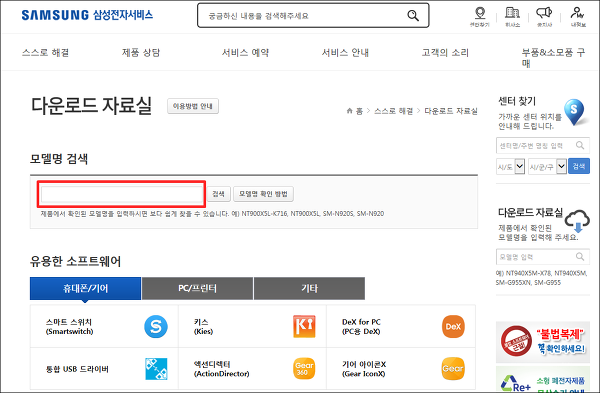Focus the 센터명/주변 명칭 입력 field
This screenshot has height=393, width=600.
coord(543,145)
